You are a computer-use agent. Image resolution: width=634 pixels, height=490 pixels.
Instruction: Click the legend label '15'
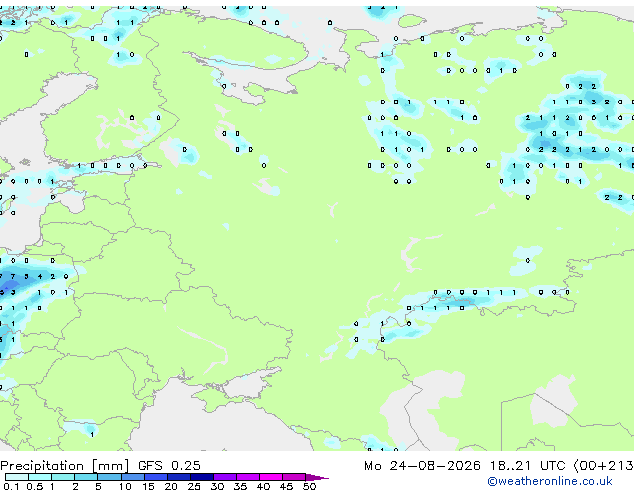click(148, 486)
